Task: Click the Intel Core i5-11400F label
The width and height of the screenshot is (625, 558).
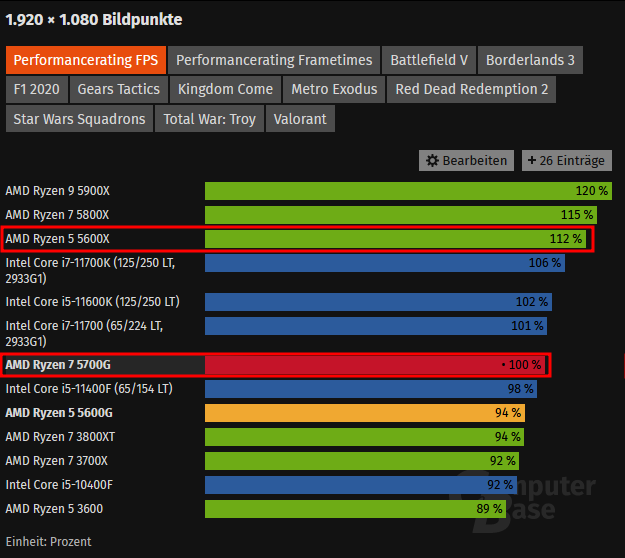Action: click(x=89, y=389)
